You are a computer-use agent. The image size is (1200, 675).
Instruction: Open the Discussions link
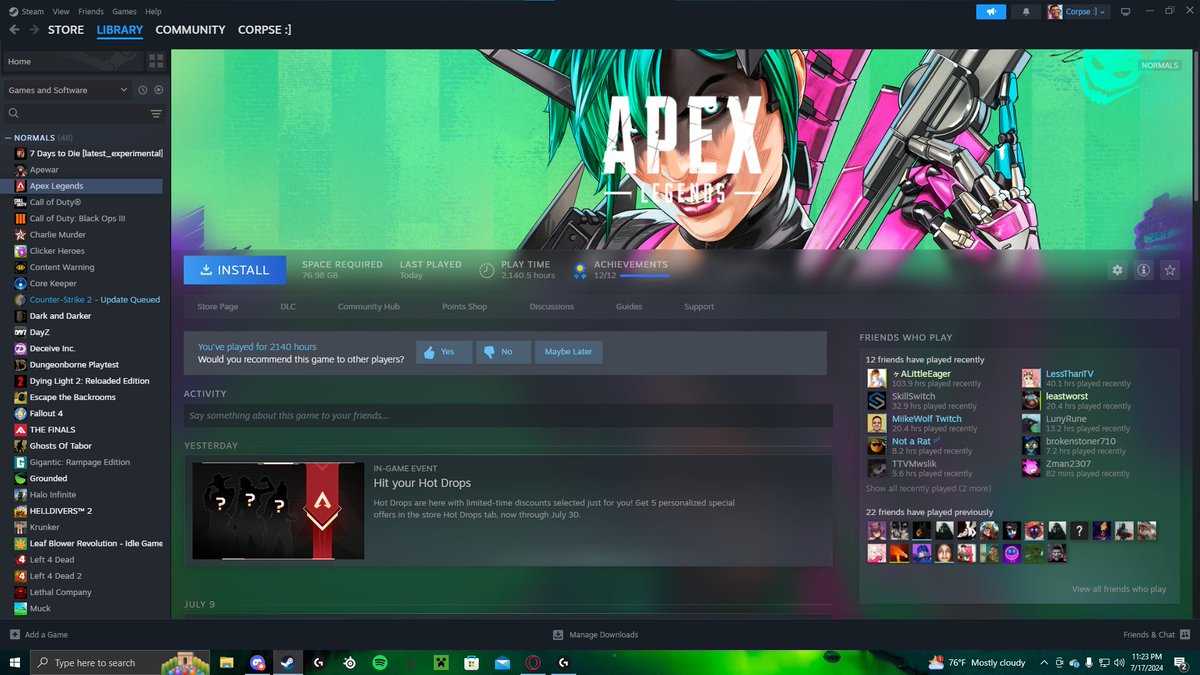pyautogui.click(x=552, y=307)
